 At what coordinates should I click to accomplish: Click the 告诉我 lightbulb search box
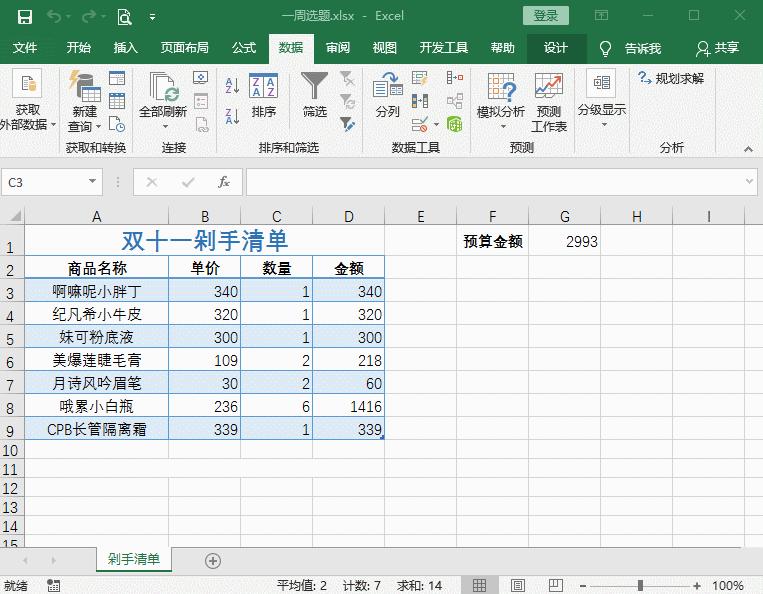pyautogui.click(x=632, y=48)
